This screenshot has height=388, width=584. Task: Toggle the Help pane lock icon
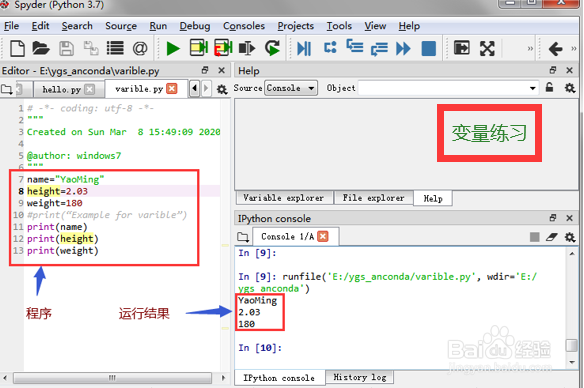pos(549,88)
